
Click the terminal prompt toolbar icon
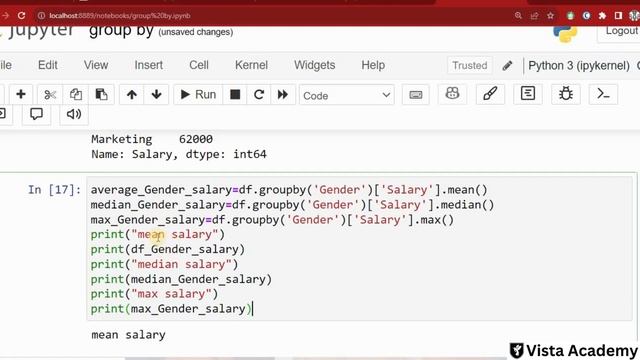603,94
